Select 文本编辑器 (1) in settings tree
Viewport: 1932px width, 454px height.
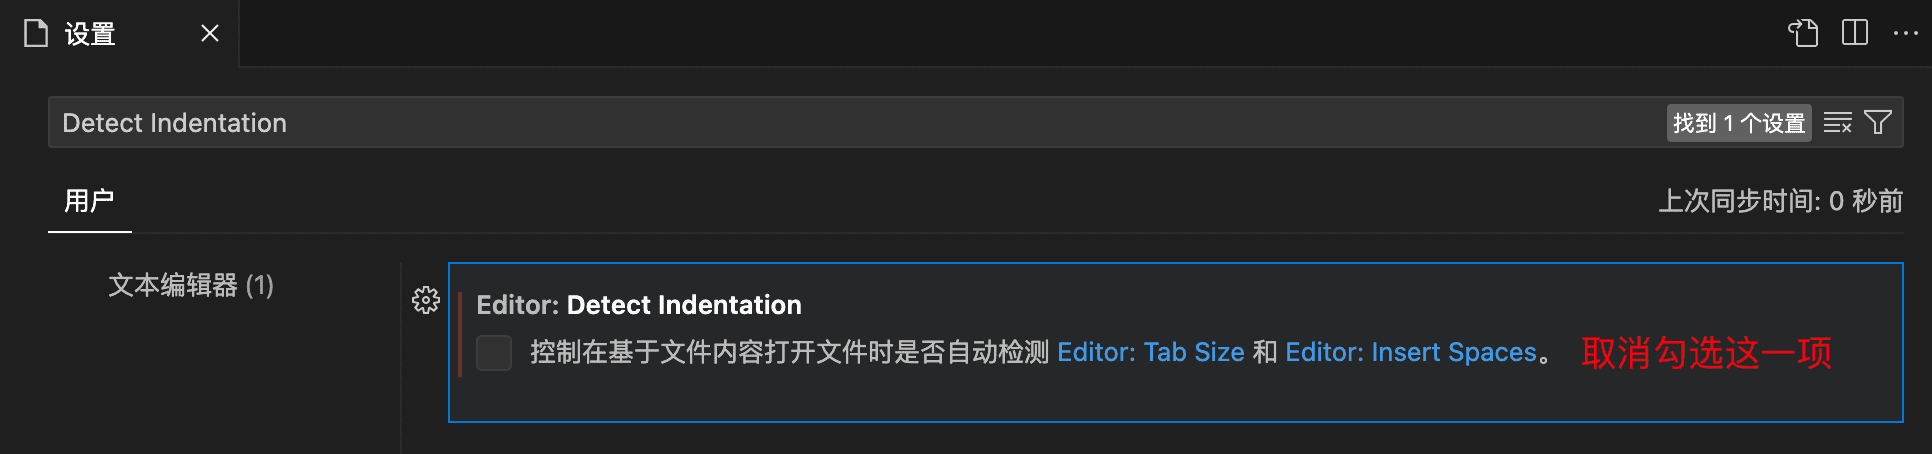pyautogui.click(x=191, y=286)
